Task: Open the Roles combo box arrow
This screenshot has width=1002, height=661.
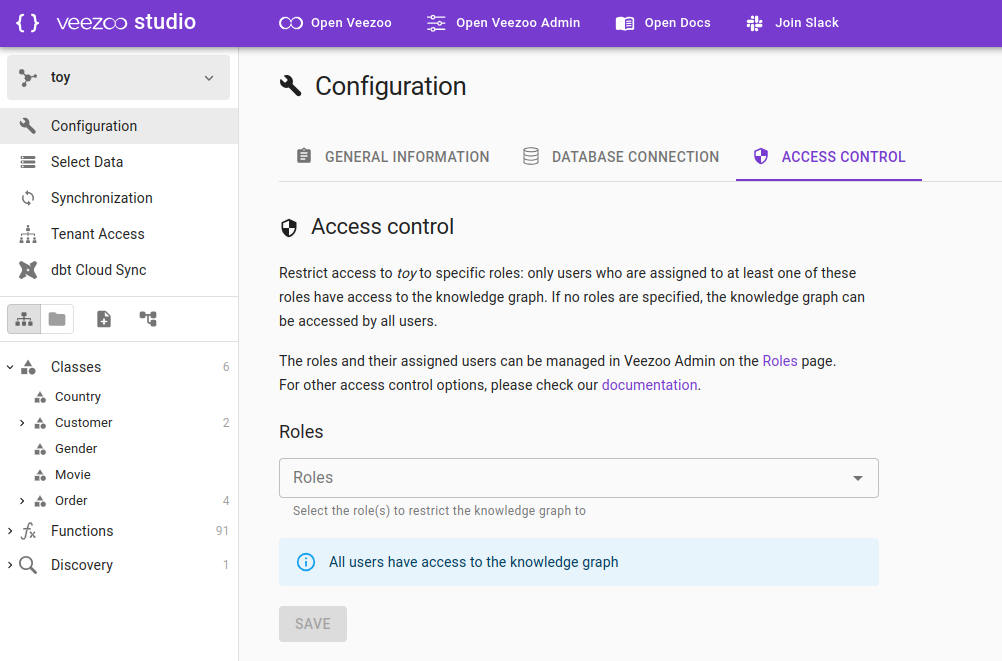Action: coord(858,478)
